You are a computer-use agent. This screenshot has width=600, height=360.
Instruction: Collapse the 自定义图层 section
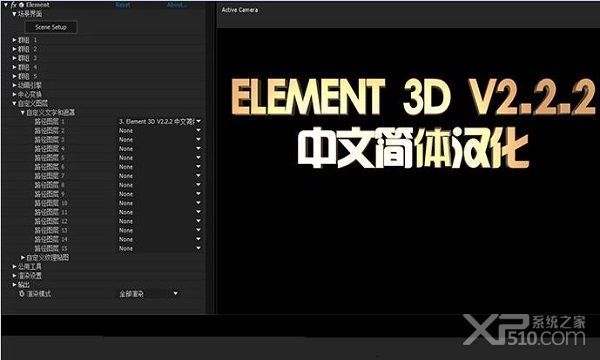[14, 103]
